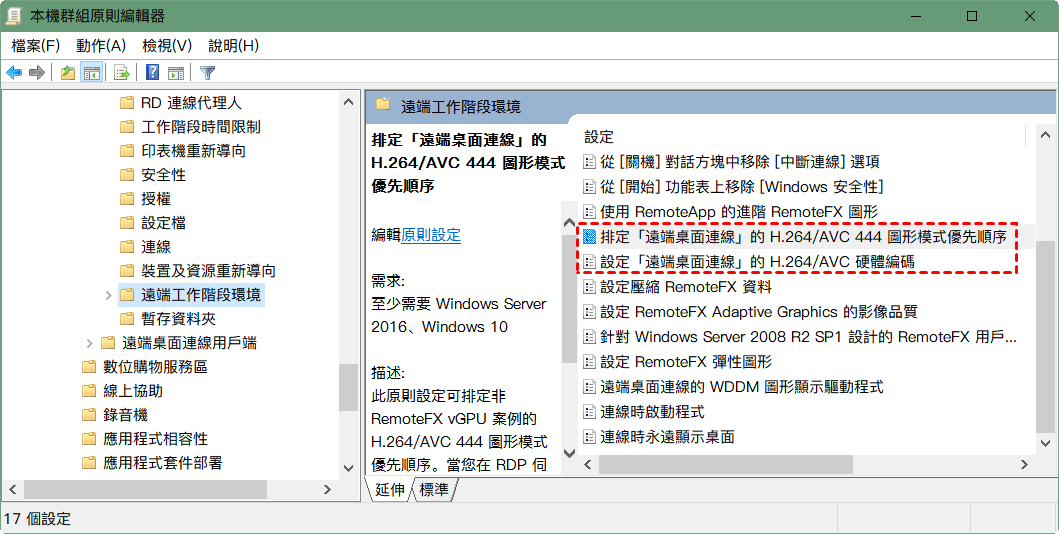Select the 印表機重新導向 folder in tree
The width and height of the screenshot is (1059, 534).
point(193,151)
